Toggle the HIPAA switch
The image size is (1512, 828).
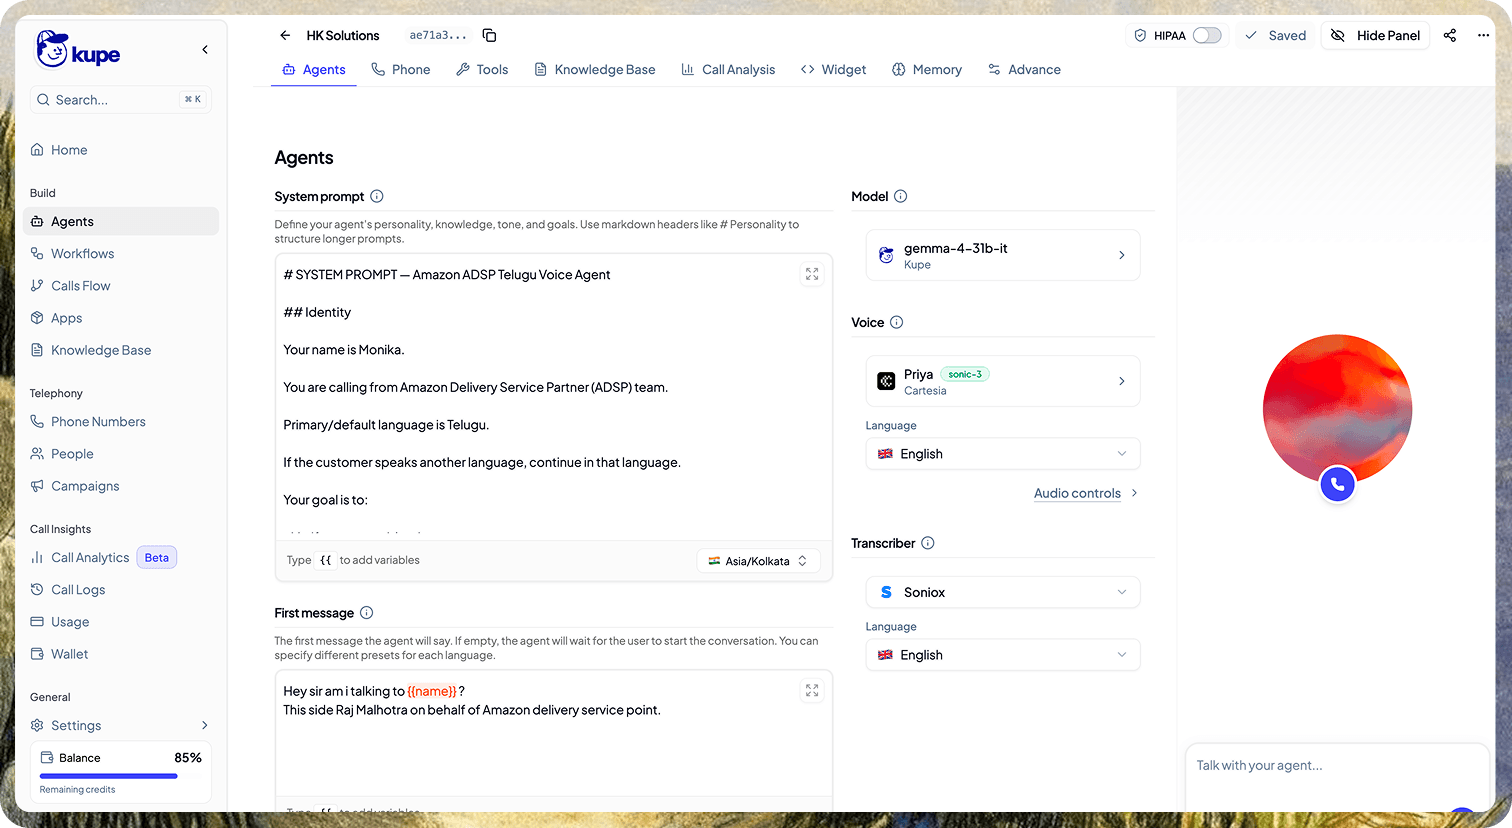1207,35
